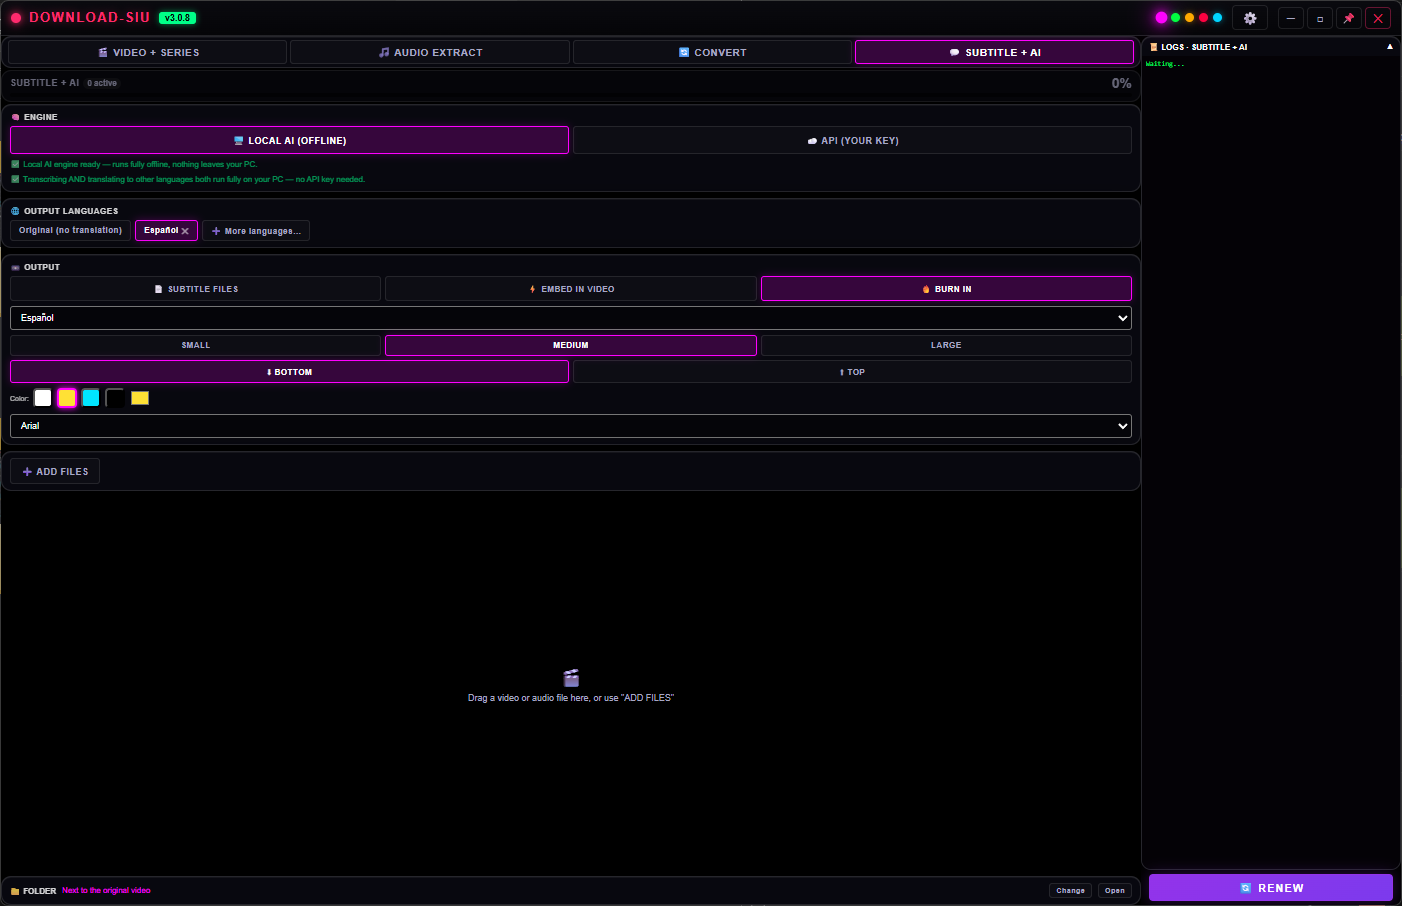The image size is (1402, 906).
Task: Pick the black subtitle color swatch
Action: point(115,398)
